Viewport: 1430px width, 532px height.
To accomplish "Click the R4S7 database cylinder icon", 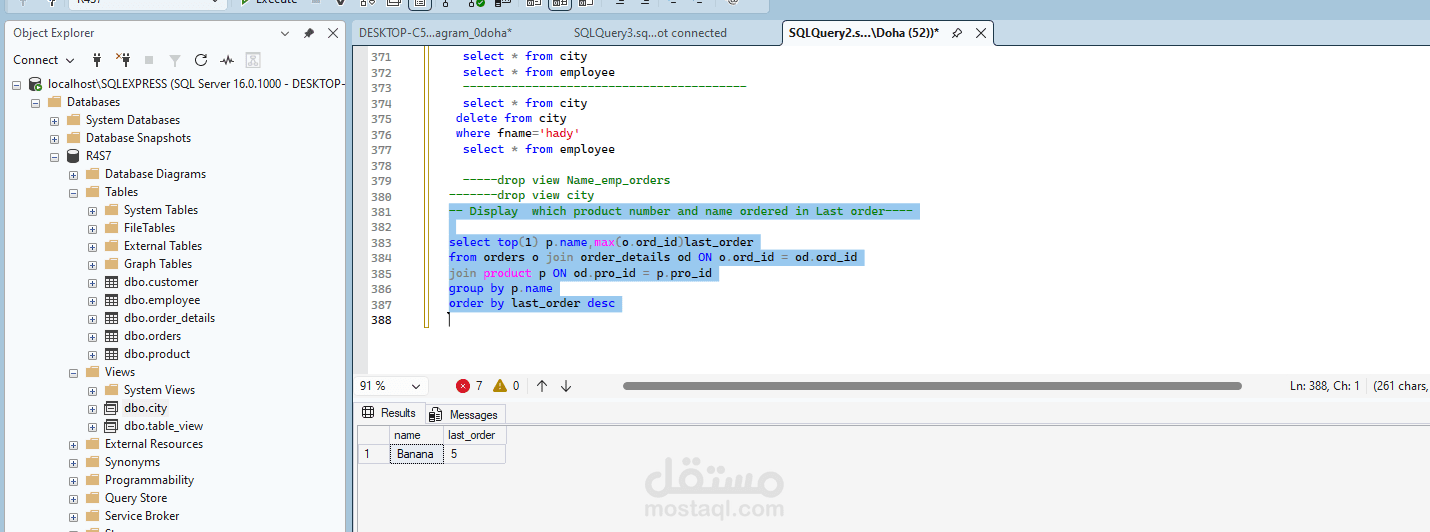I will [73, 156].
